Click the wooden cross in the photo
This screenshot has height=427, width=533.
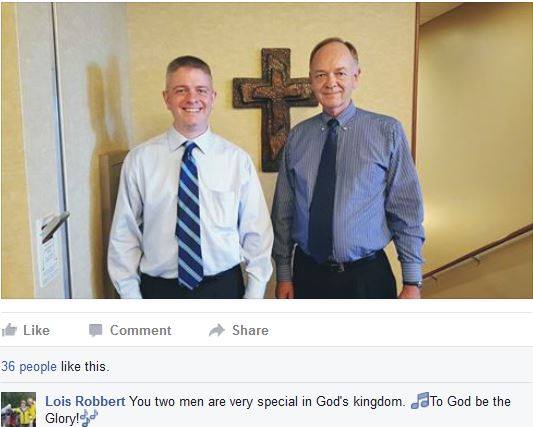[275, 109]
